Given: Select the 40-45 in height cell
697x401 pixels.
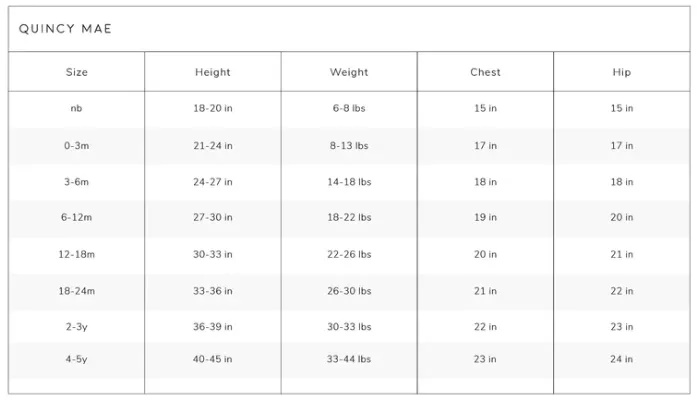Looking at the screenshot, I should tap(212, 359).
